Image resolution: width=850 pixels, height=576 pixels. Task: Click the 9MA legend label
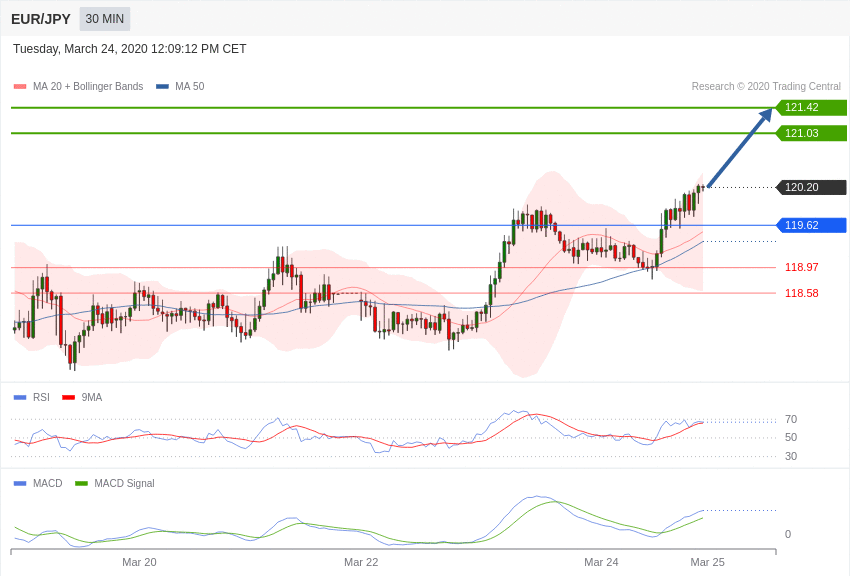pyautogui.click(x=92, y=397)
